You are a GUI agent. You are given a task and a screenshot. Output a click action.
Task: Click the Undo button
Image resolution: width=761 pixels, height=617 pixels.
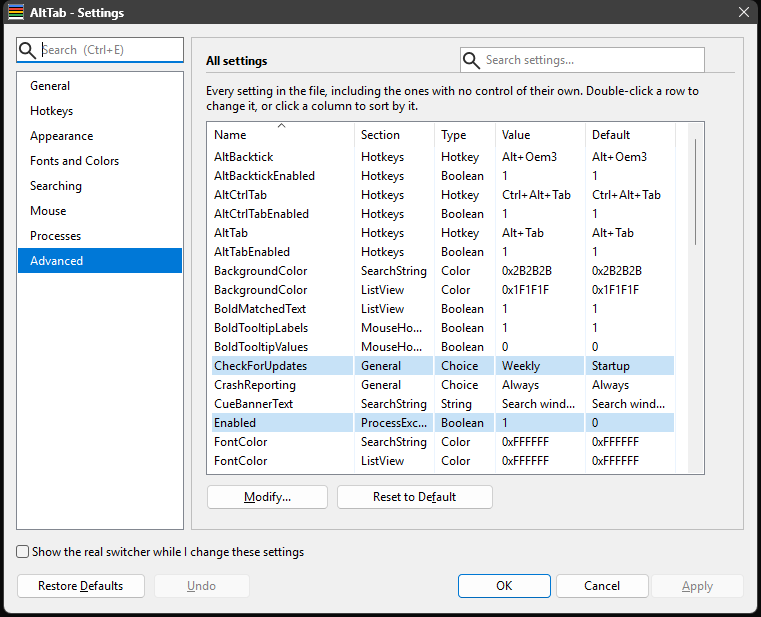coord(201,586)
